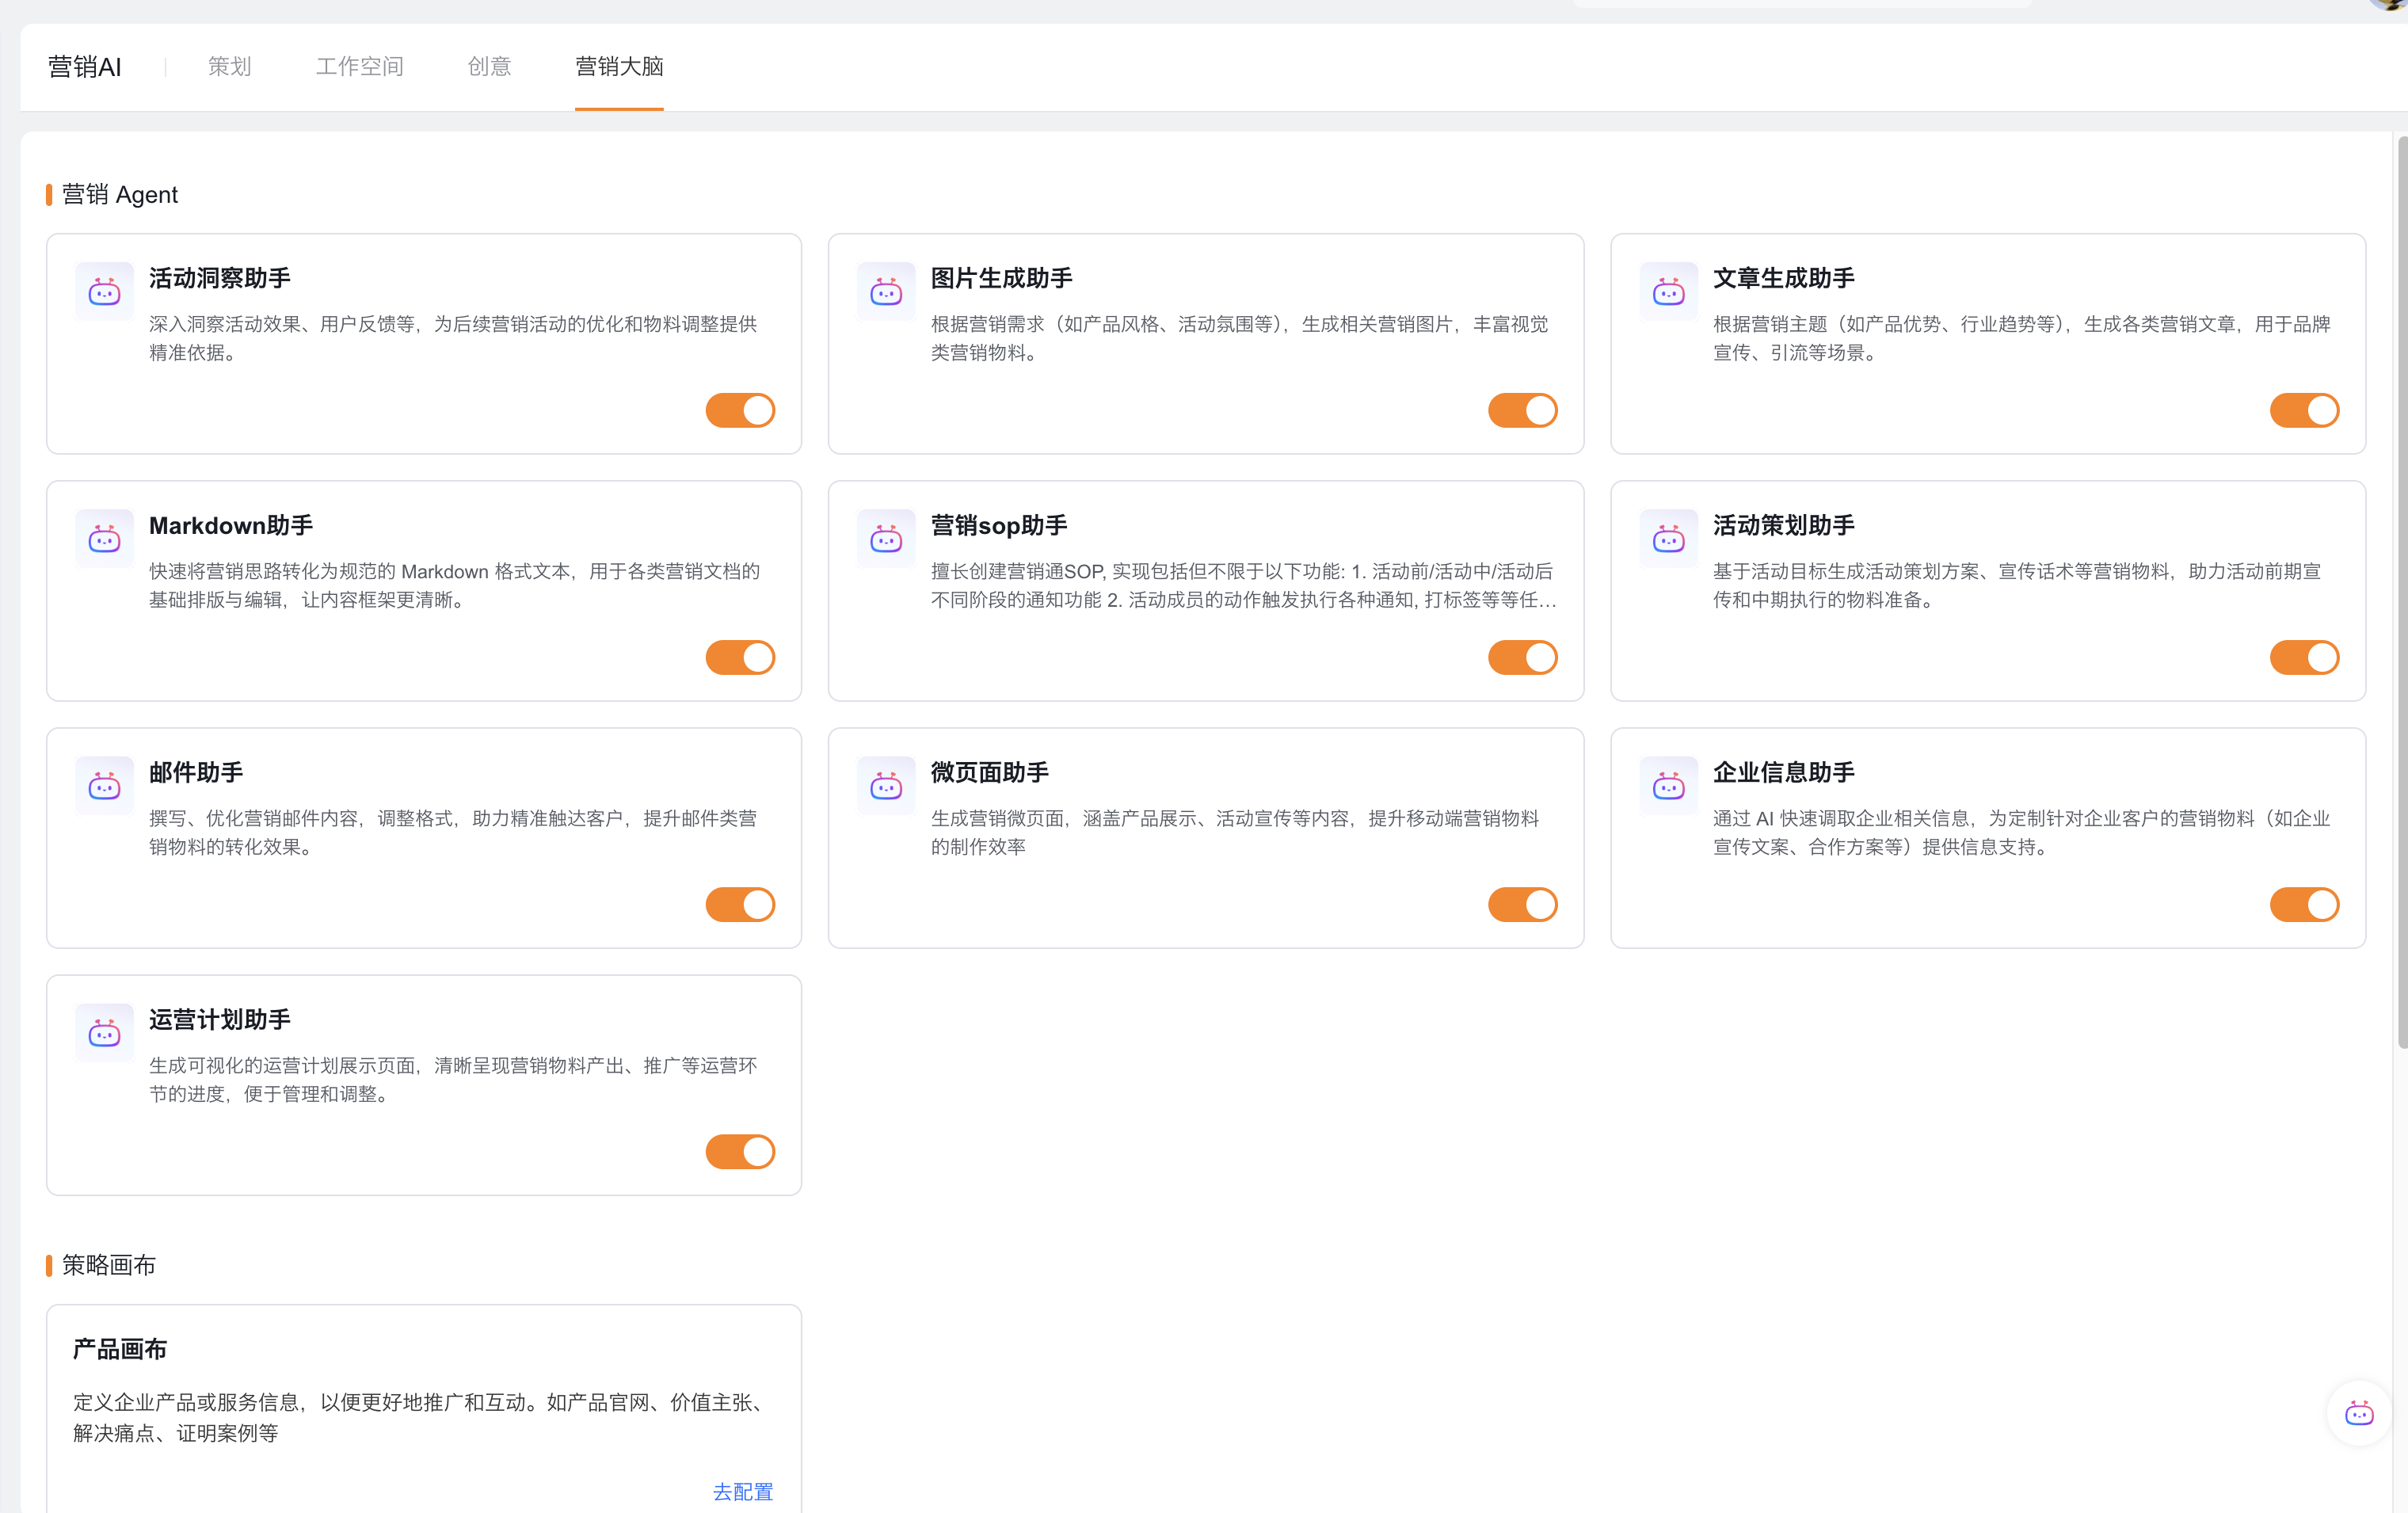The image size is (2408, 1513).
Task: Click the 图片生成助手 robot icon
Action: click(x=886, y=292)
